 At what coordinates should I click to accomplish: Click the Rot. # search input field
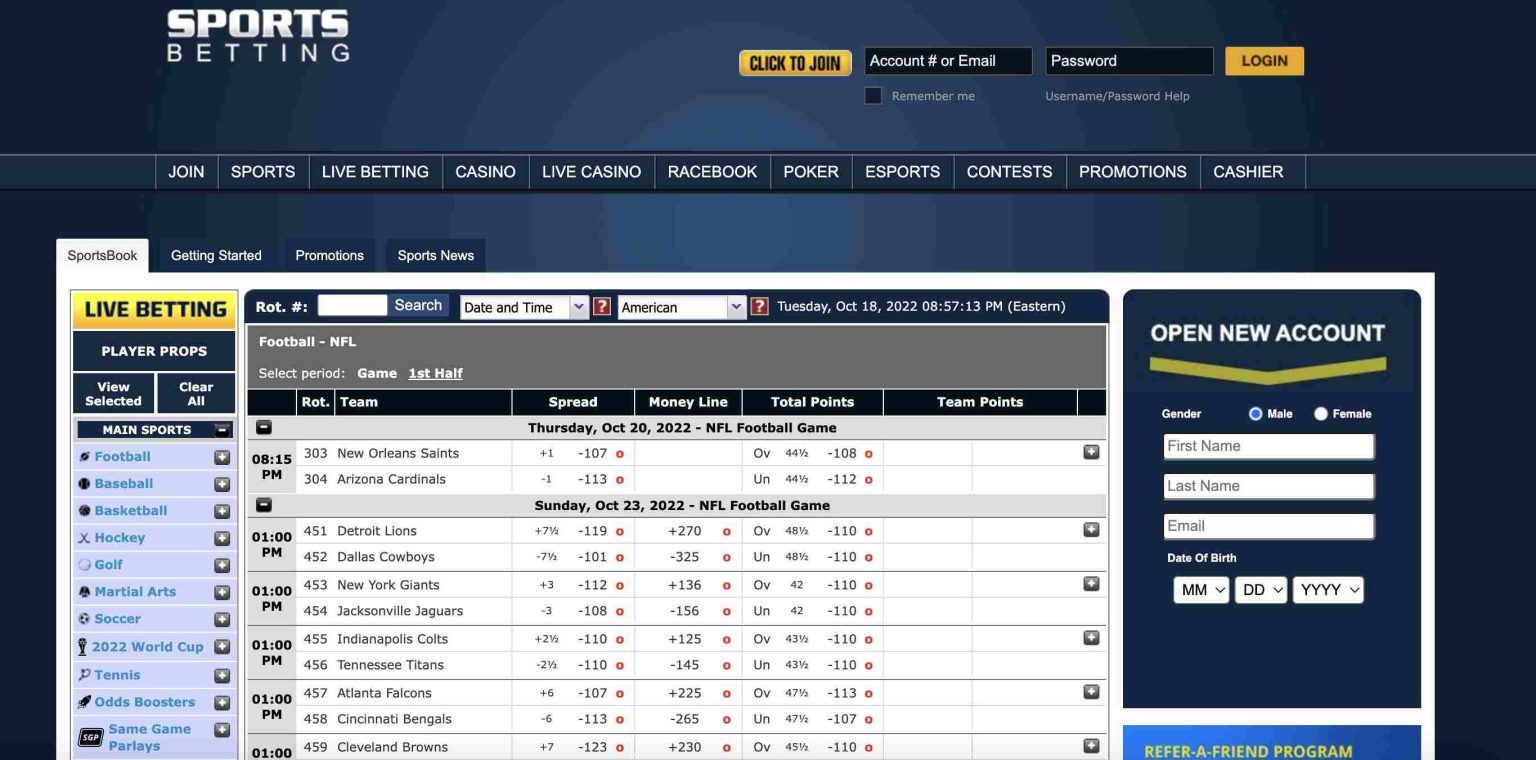pos(351,305)
